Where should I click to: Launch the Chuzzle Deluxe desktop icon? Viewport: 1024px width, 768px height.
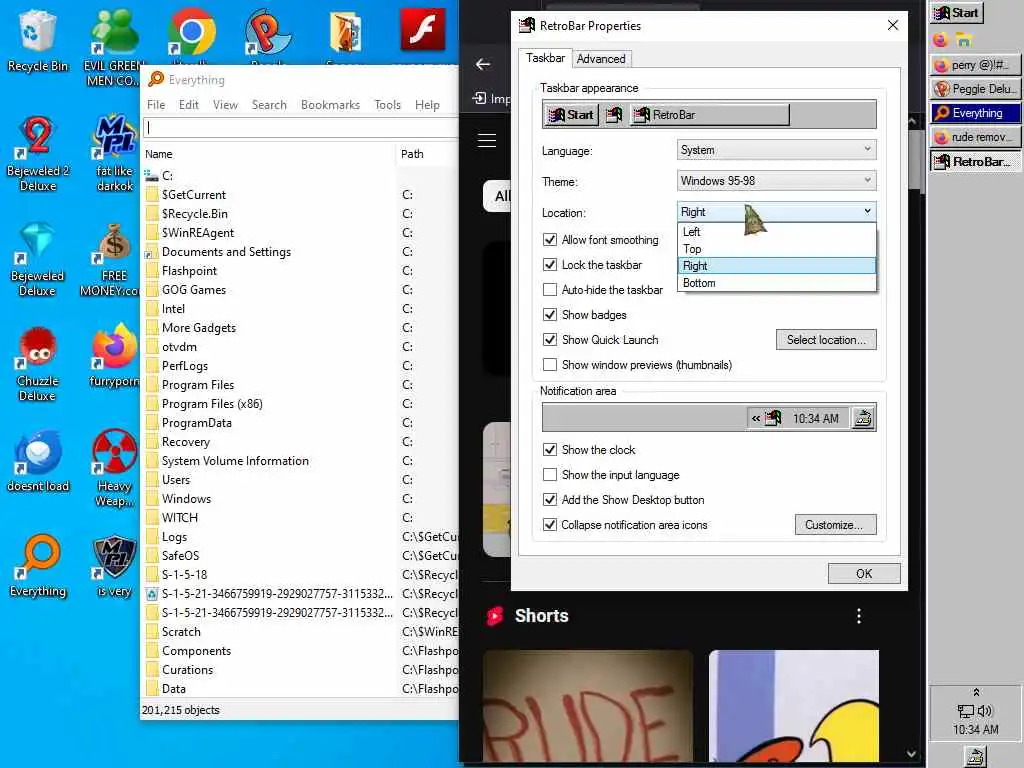(x=37, y=364)
